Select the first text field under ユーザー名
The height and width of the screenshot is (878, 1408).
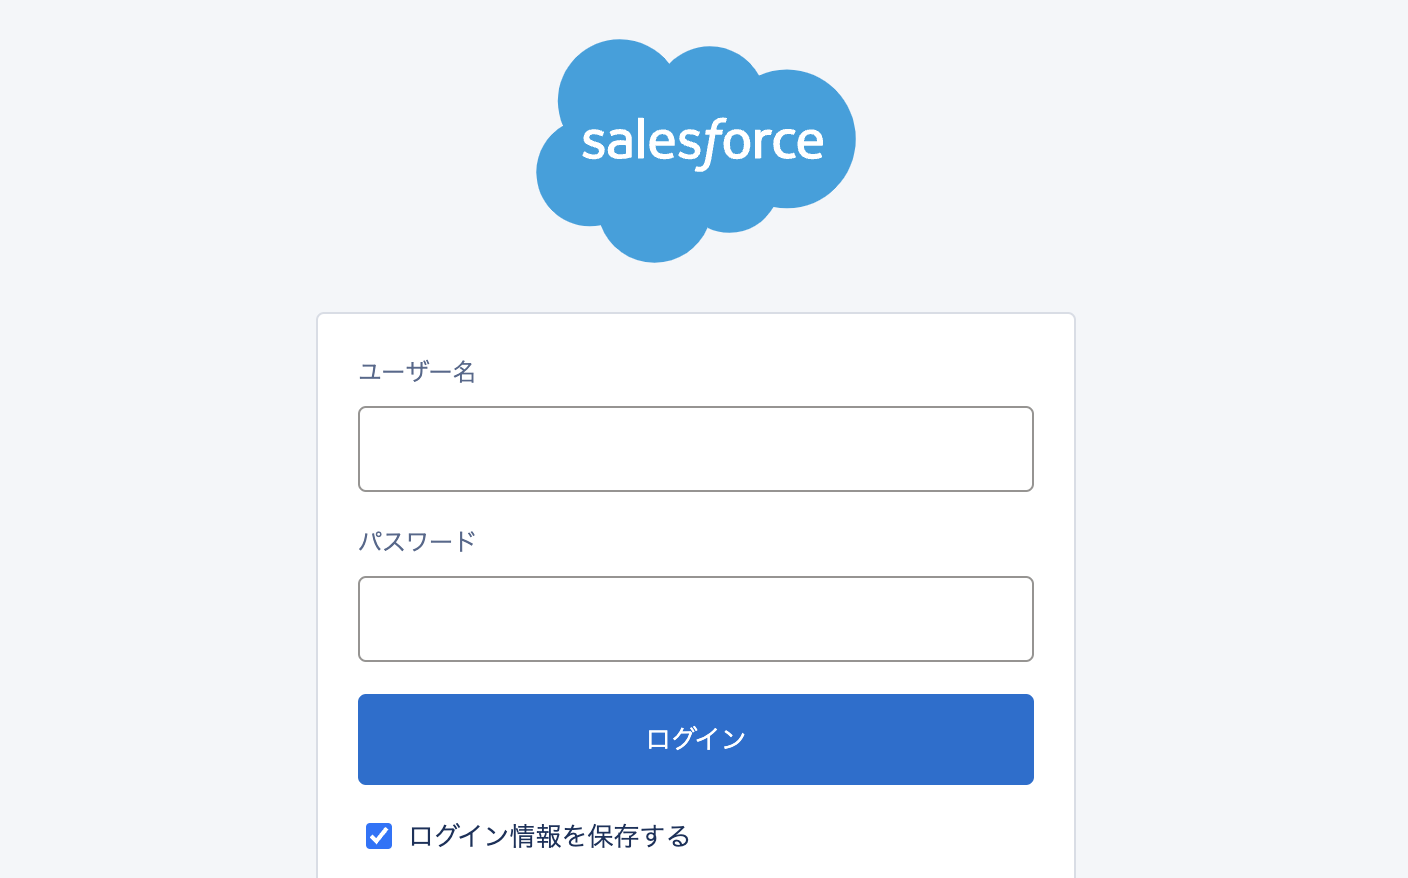tap(695, 449)
